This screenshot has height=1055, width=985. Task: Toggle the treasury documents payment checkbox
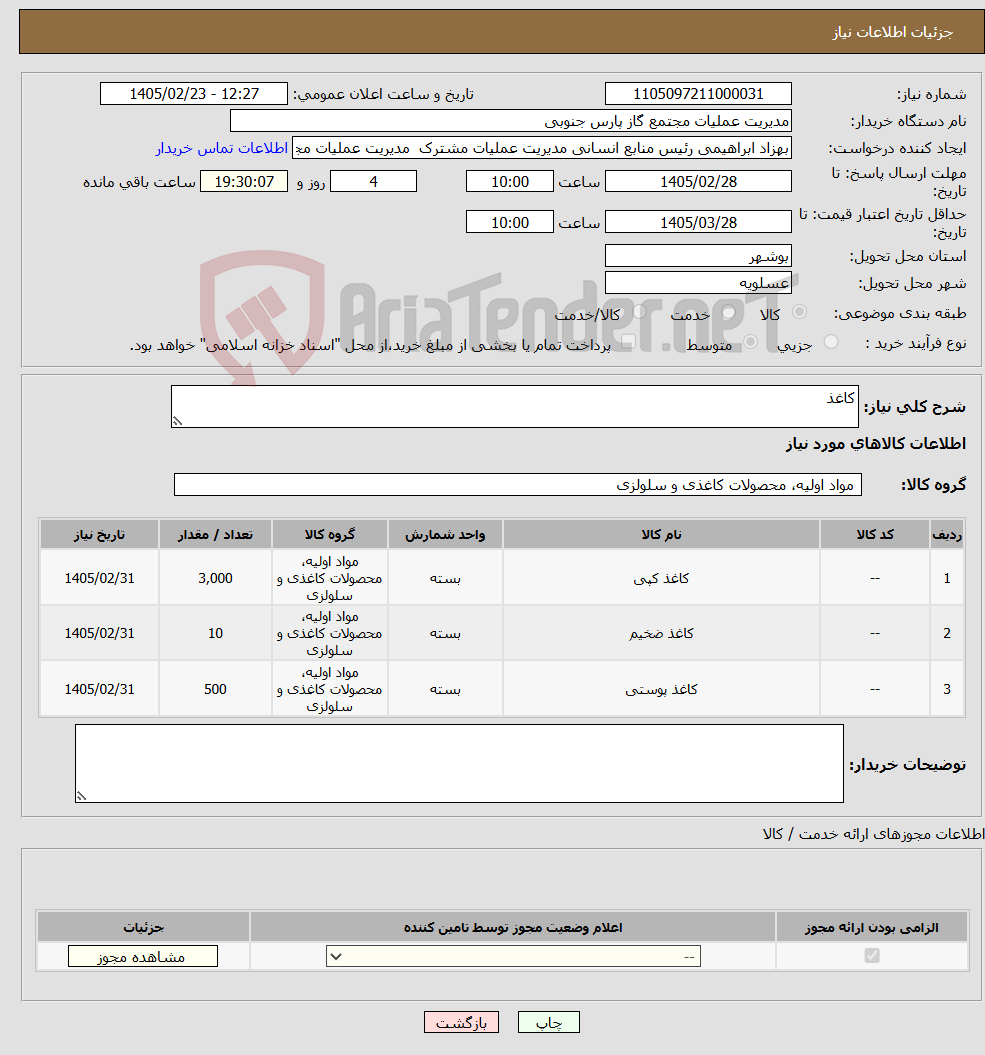pos(628,343)
